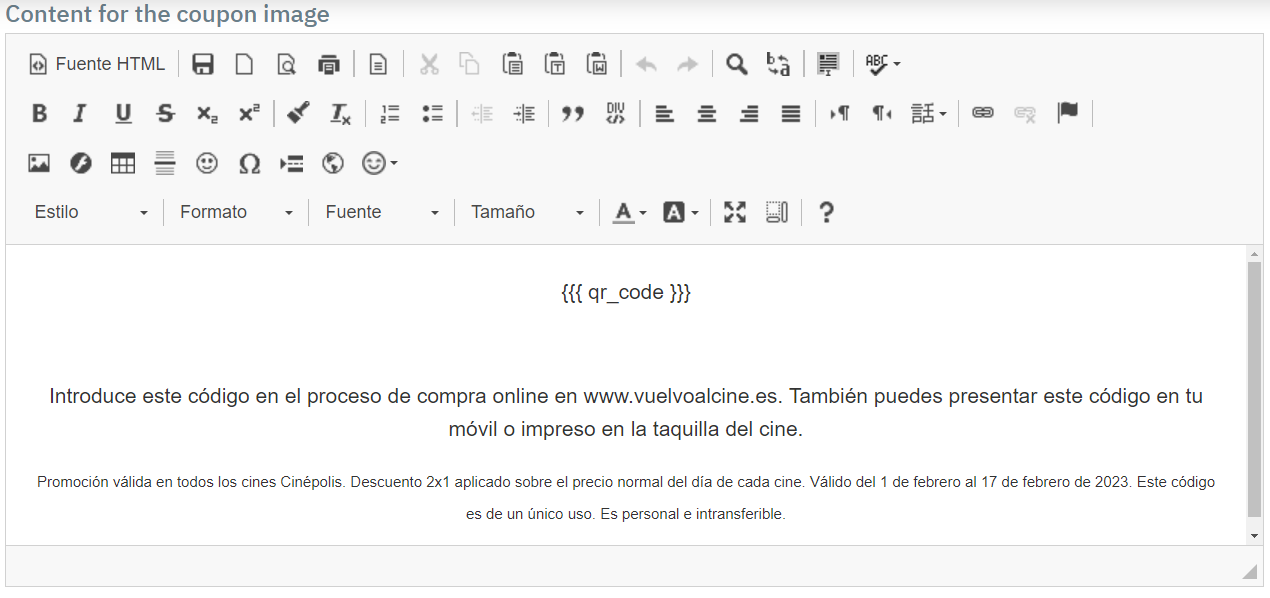The image size is (1270, 598).
Task: Switch to Fuente HTML source view
Action: point(97,64)
